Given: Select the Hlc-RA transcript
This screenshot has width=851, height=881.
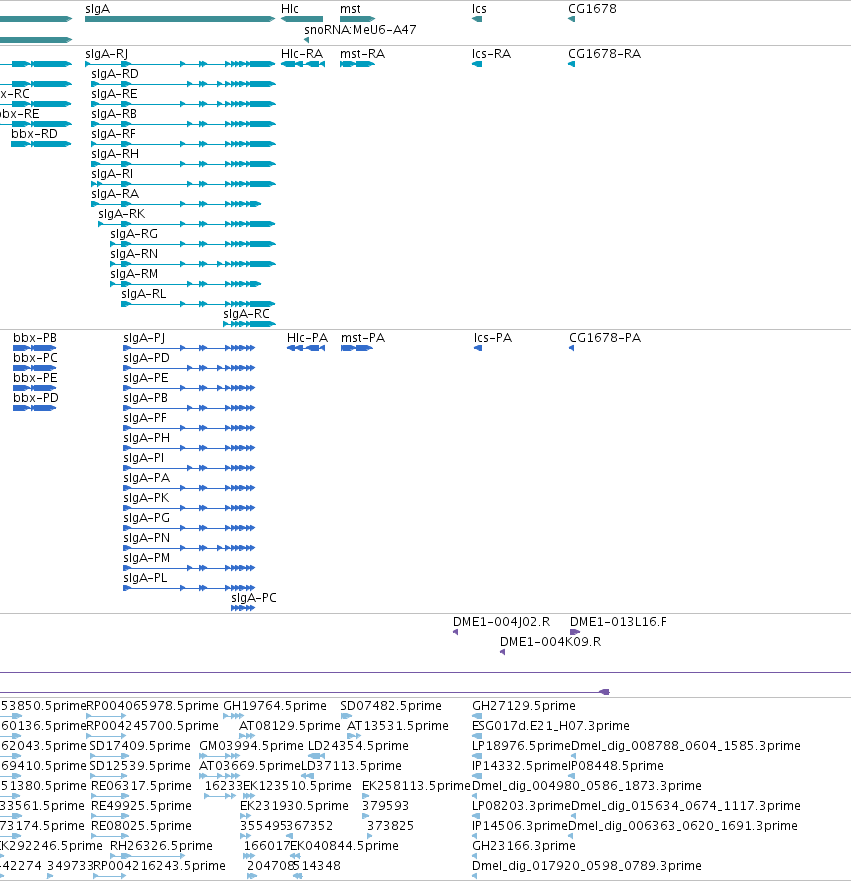Looking at the screenshot, I should 303,64.
